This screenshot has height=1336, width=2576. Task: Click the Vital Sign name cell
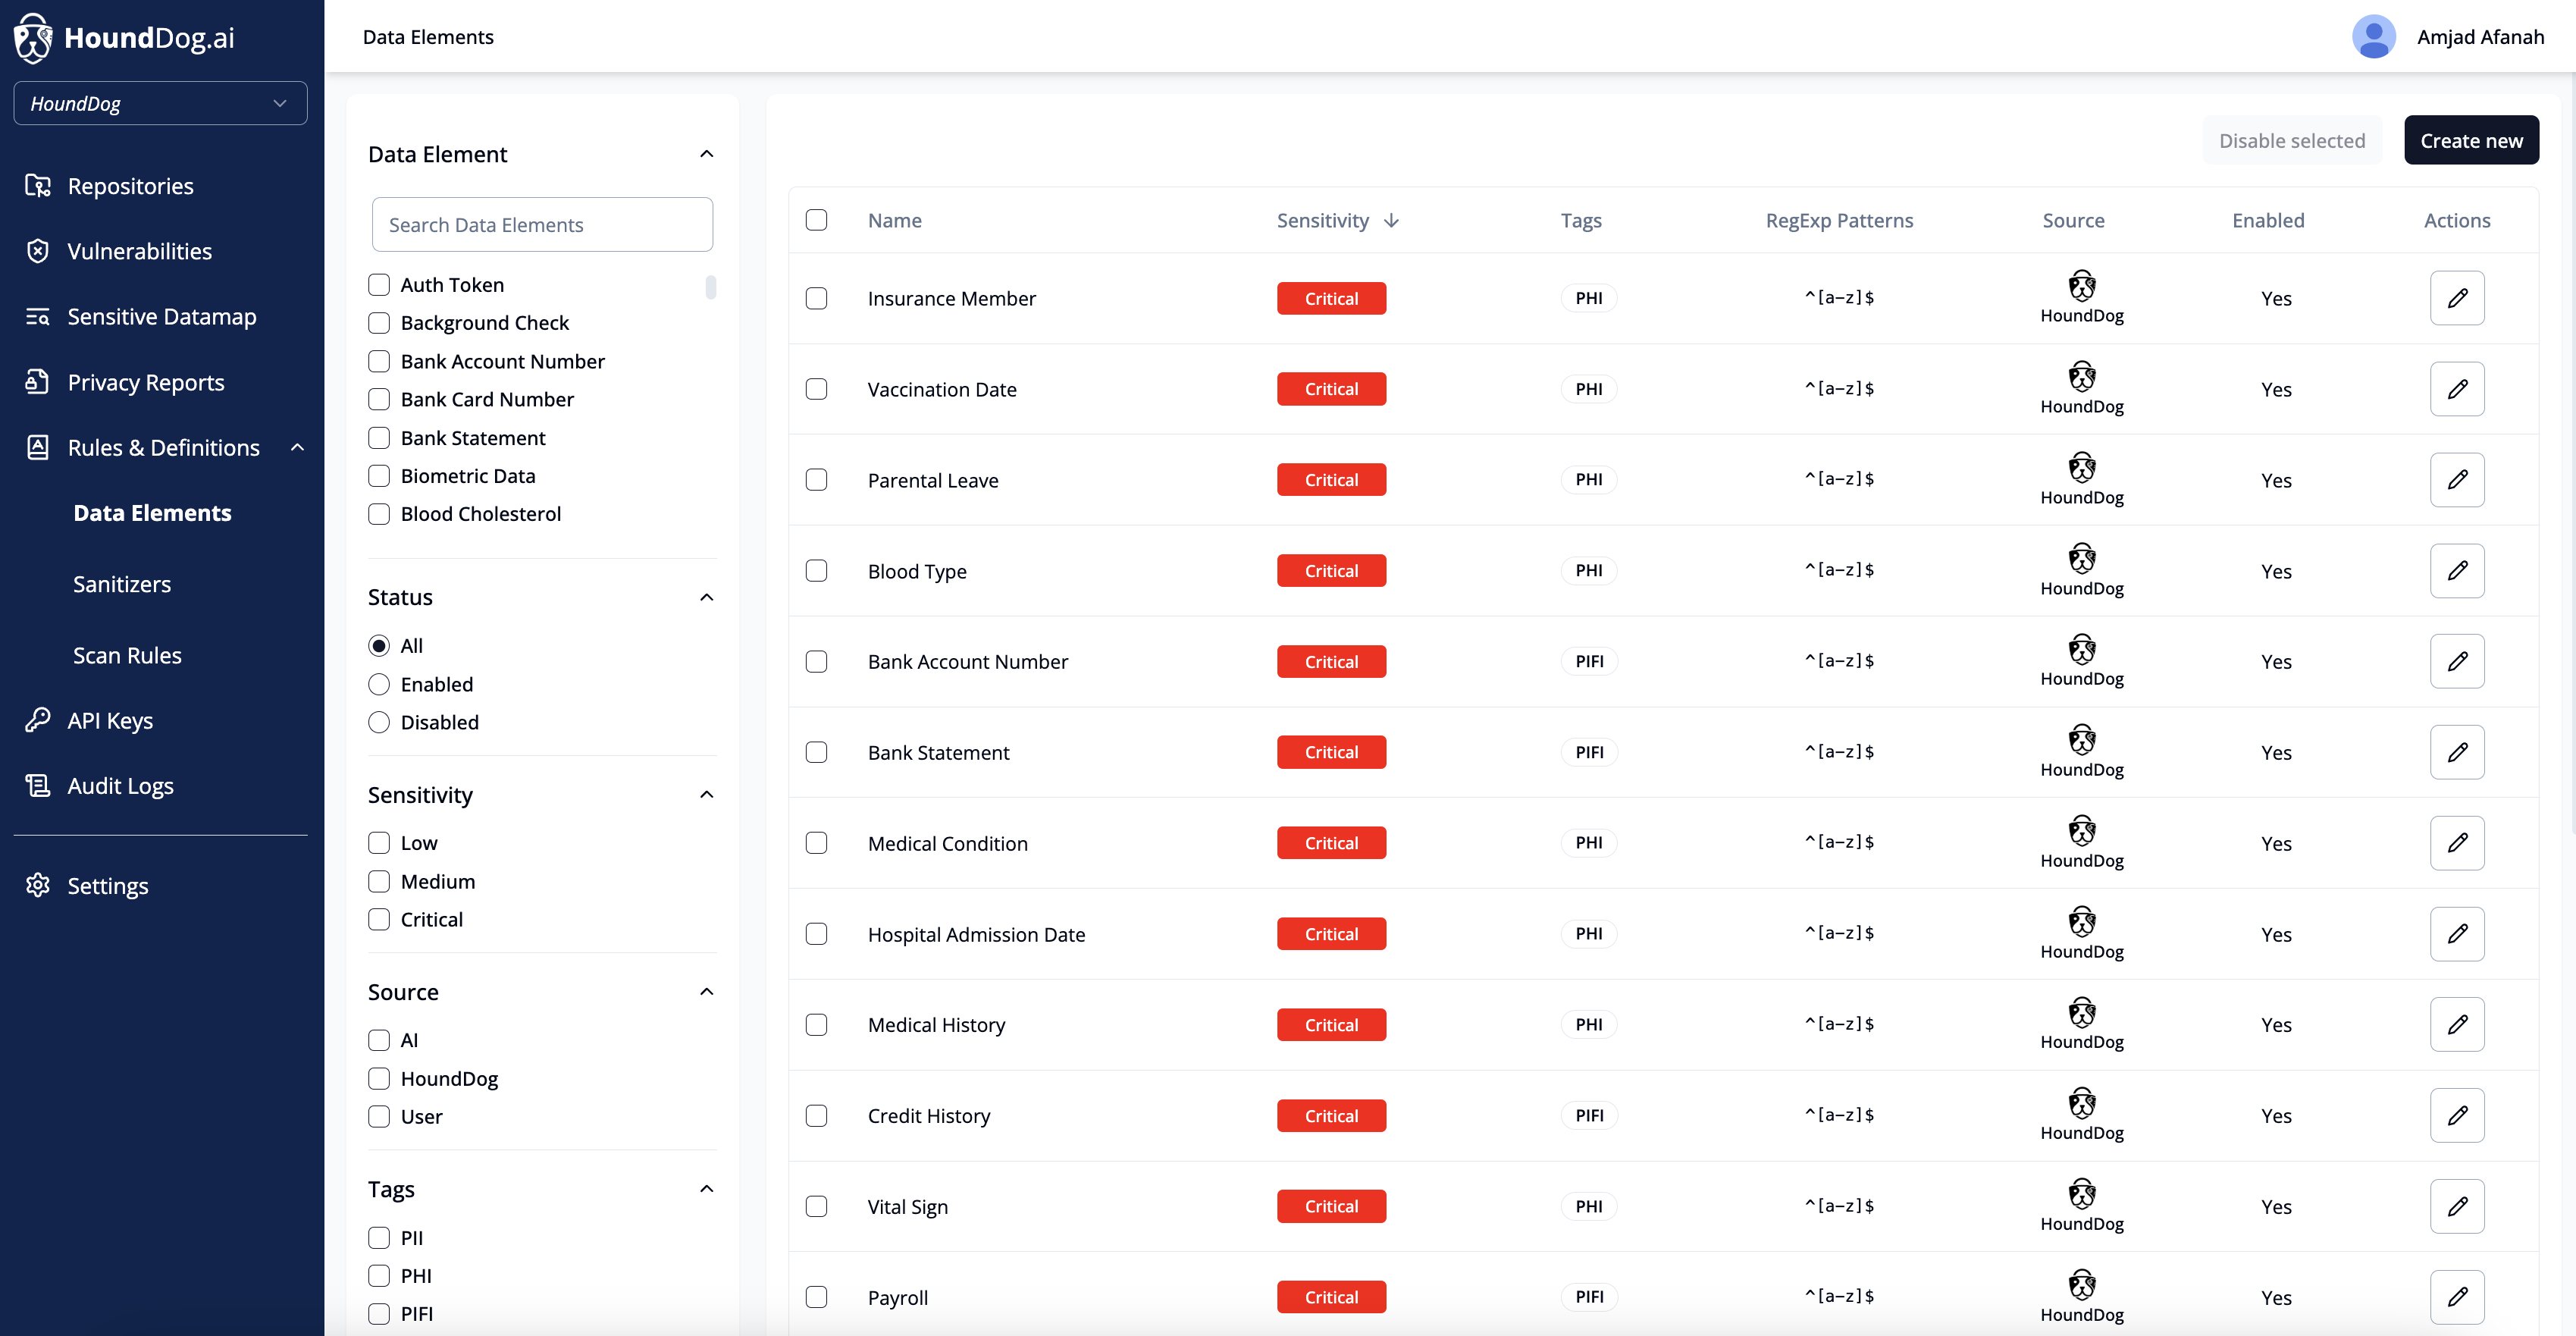(x=907, y=1207)
